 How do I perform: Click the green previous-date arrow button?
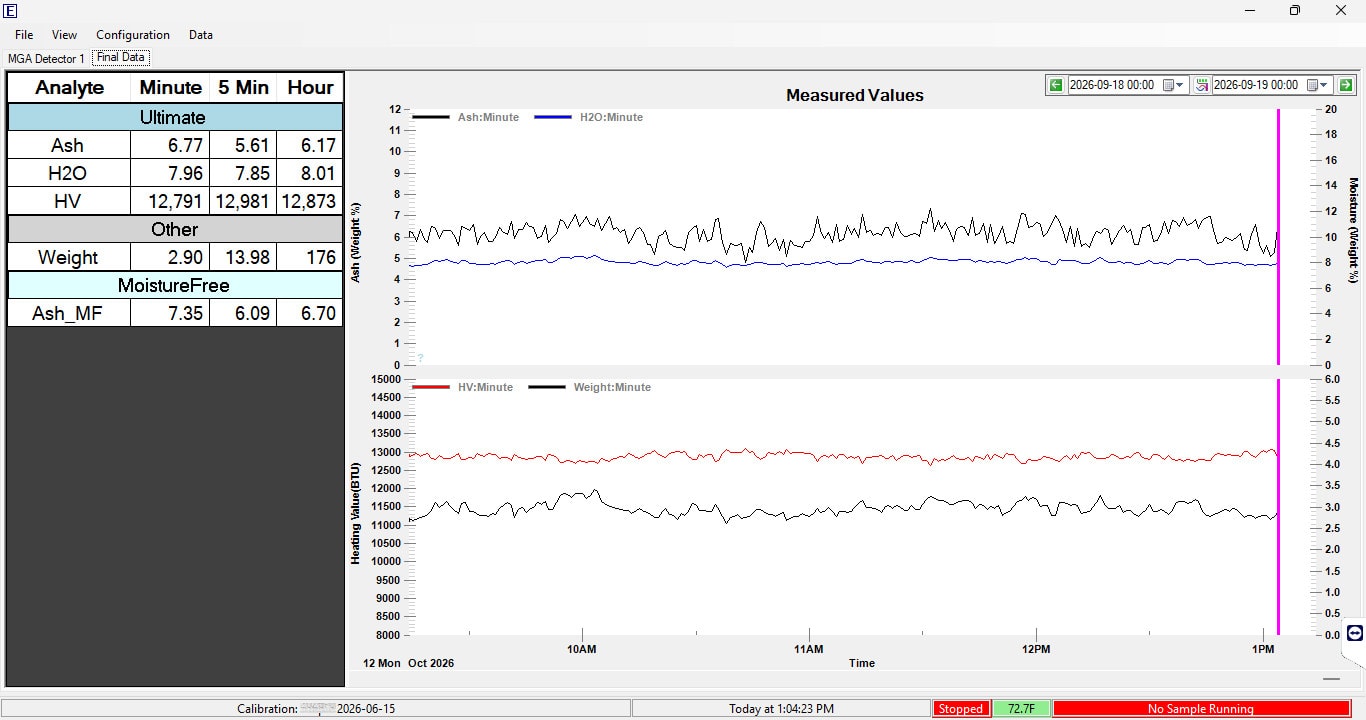click(x=1056, y=85)
